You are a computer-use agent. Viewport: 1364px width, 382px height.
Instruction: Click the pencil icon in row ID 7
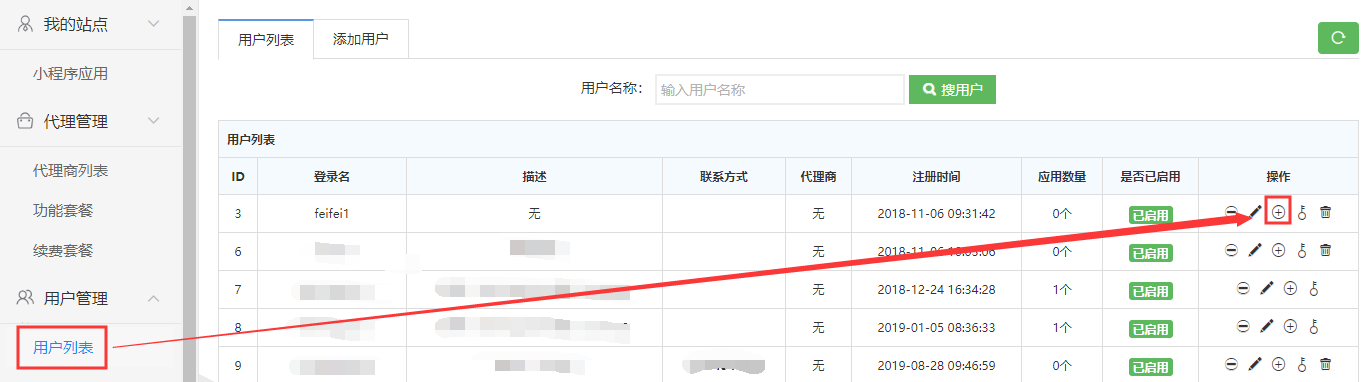pyautogui.click(x=1267, y=288)
